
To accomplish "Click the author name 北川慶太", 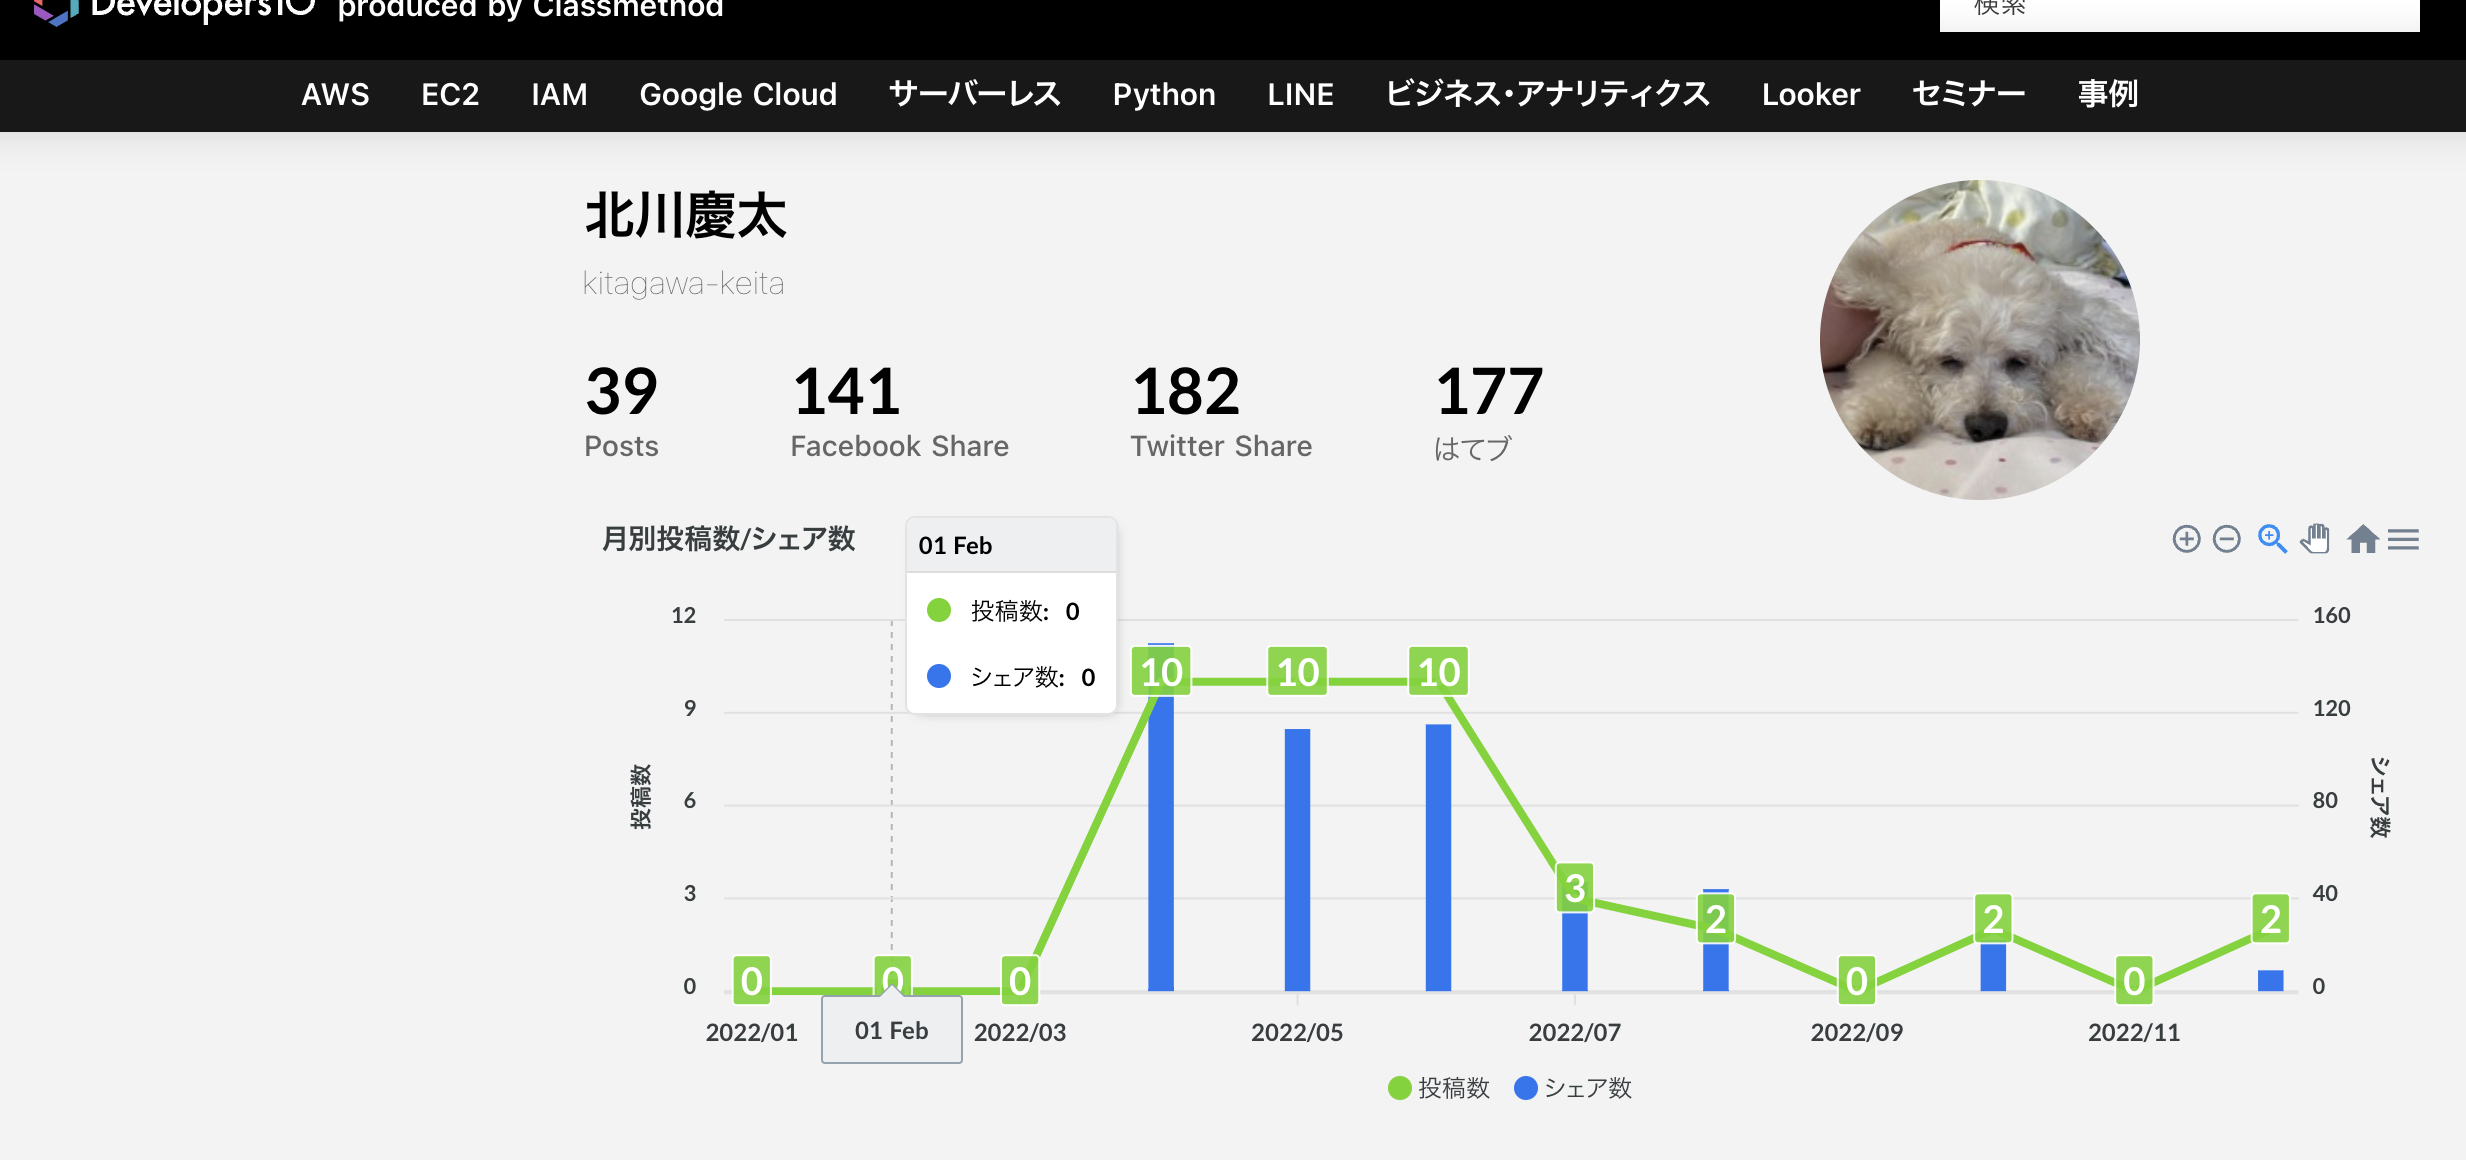I will 686,216.
